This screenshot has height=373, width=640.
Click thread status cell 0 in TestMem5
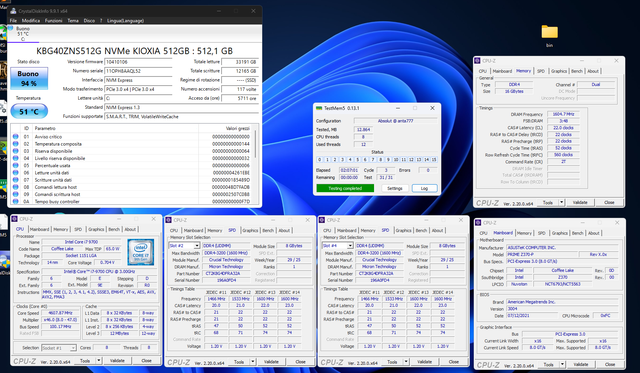pos(320,160)
